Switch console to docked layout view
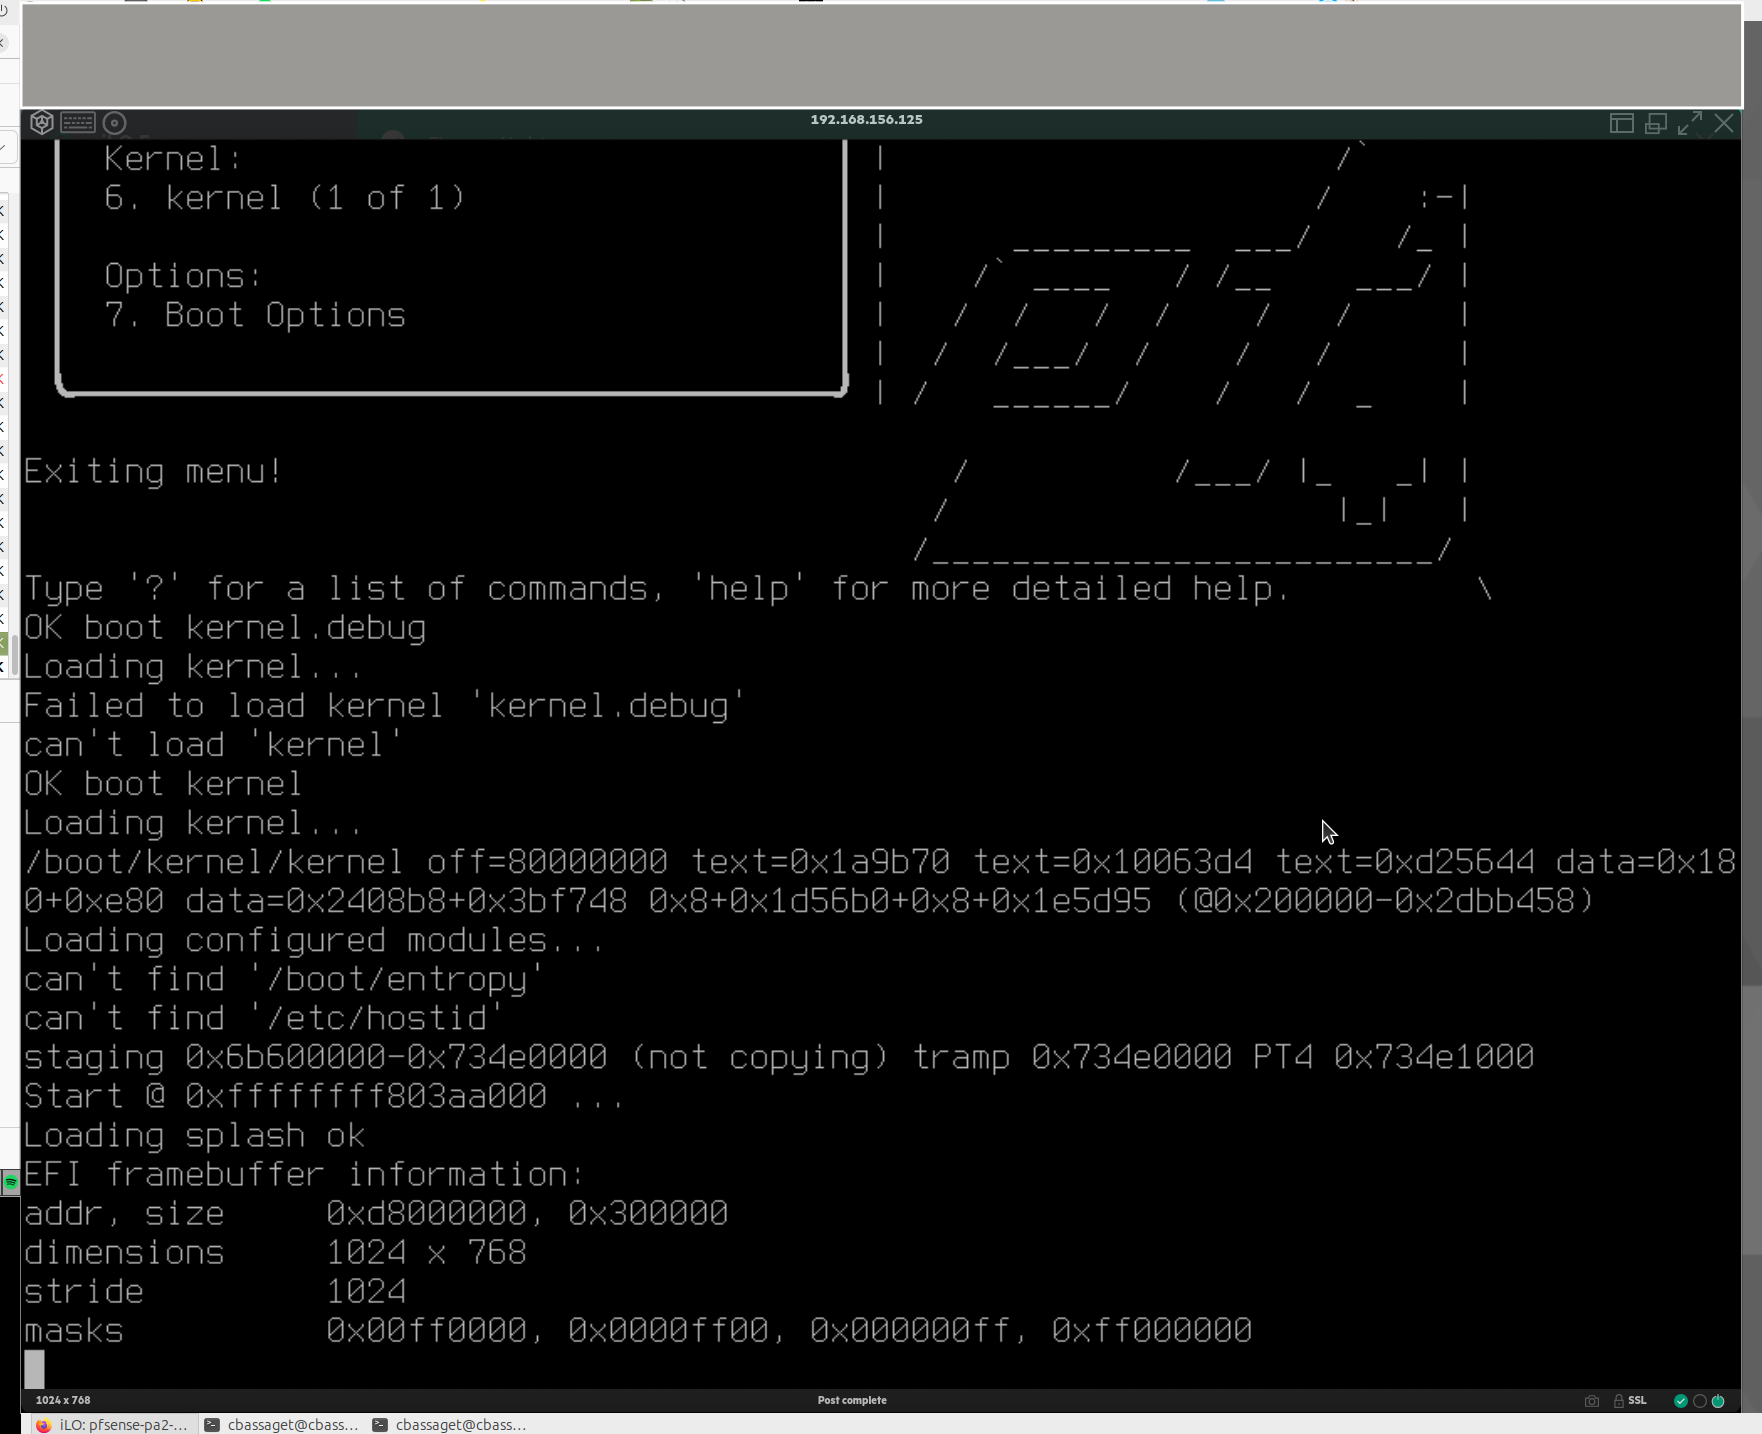Screen dimensions: 1762x1434 pos(1621,123)
